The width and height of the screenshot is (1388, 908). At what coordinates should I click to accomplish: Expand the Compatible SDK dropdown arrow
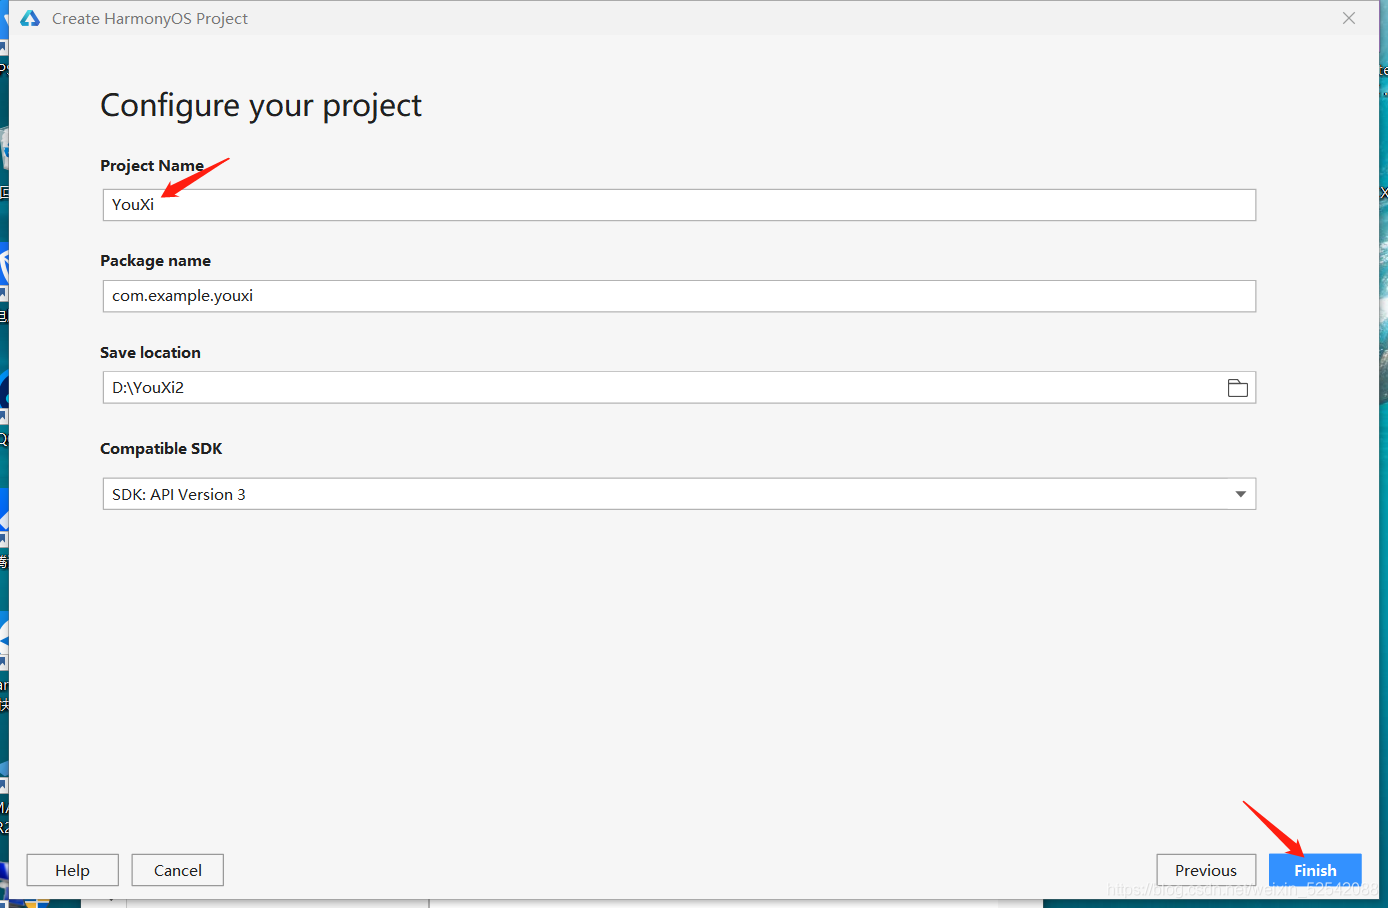click(1240, 494)
